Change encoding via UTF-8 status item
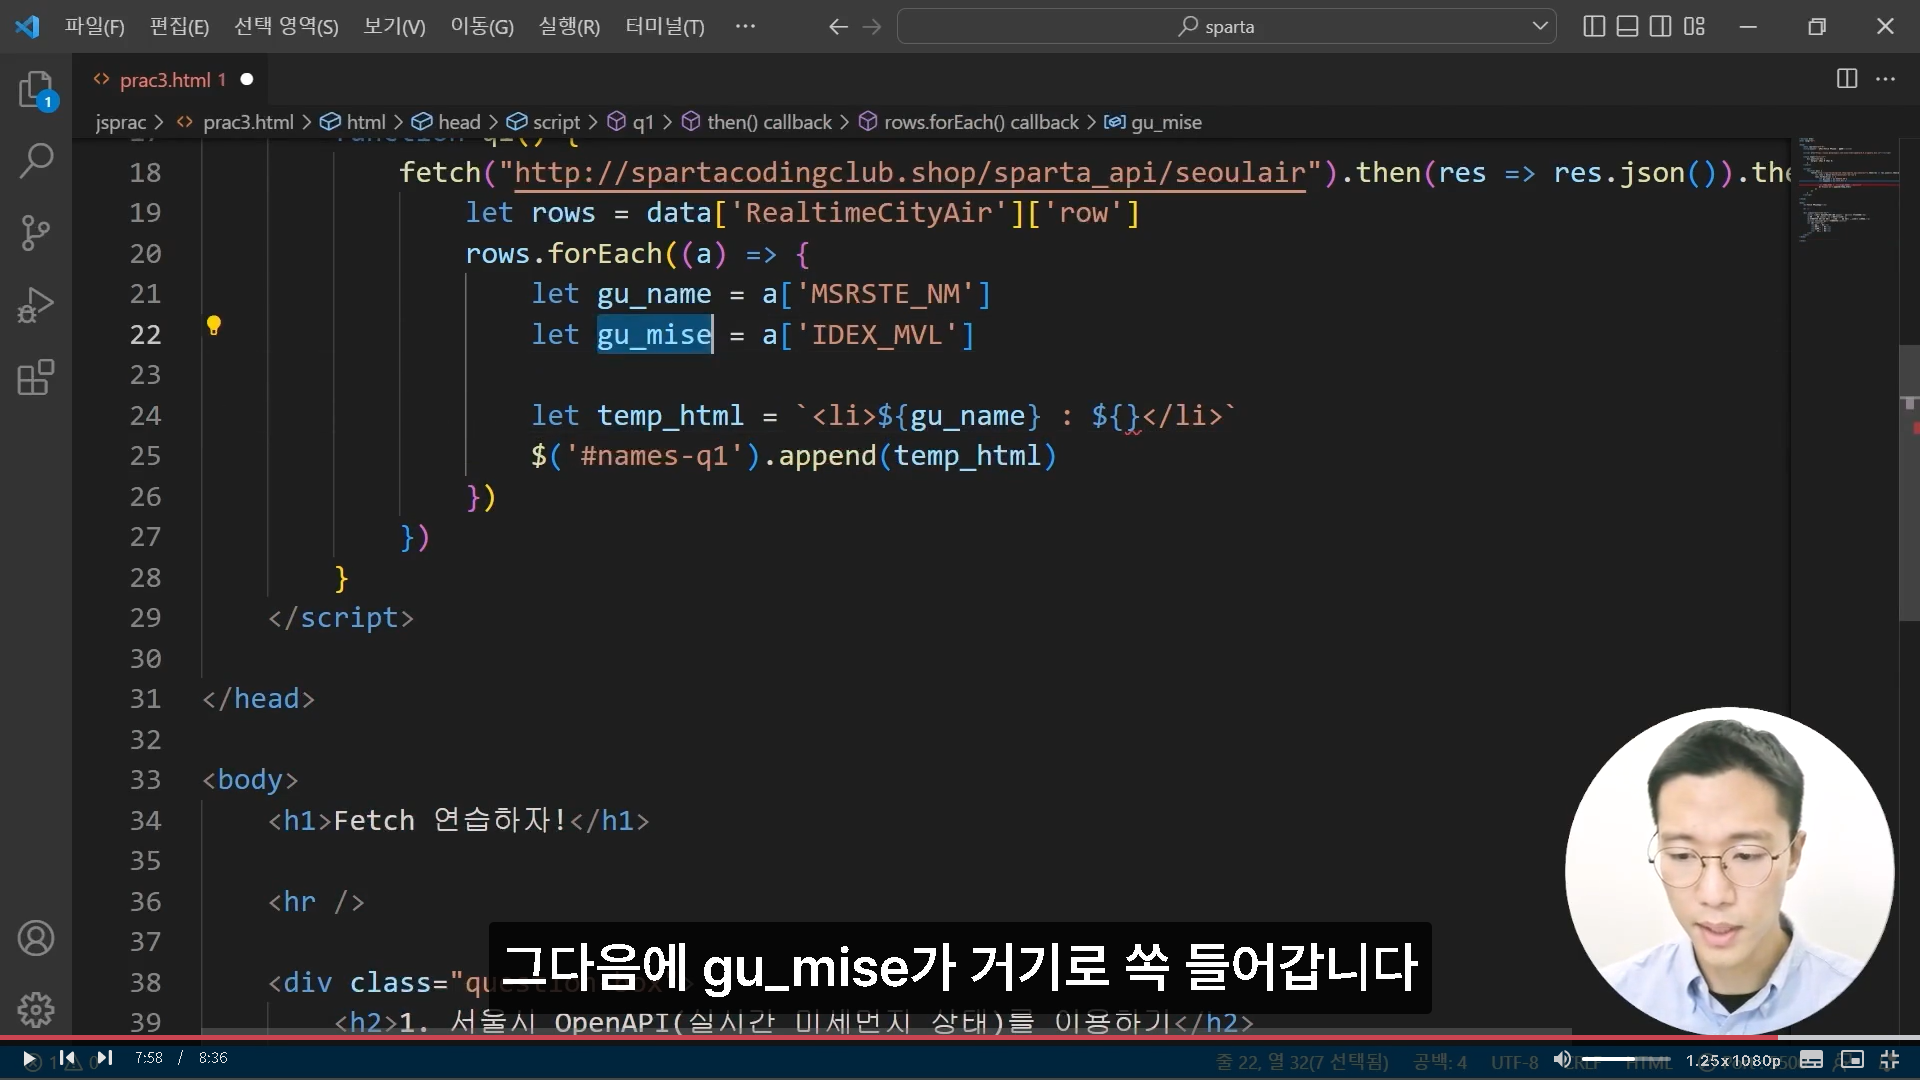The height and width of the screenshot is (1080, 1920). 1514,1062
